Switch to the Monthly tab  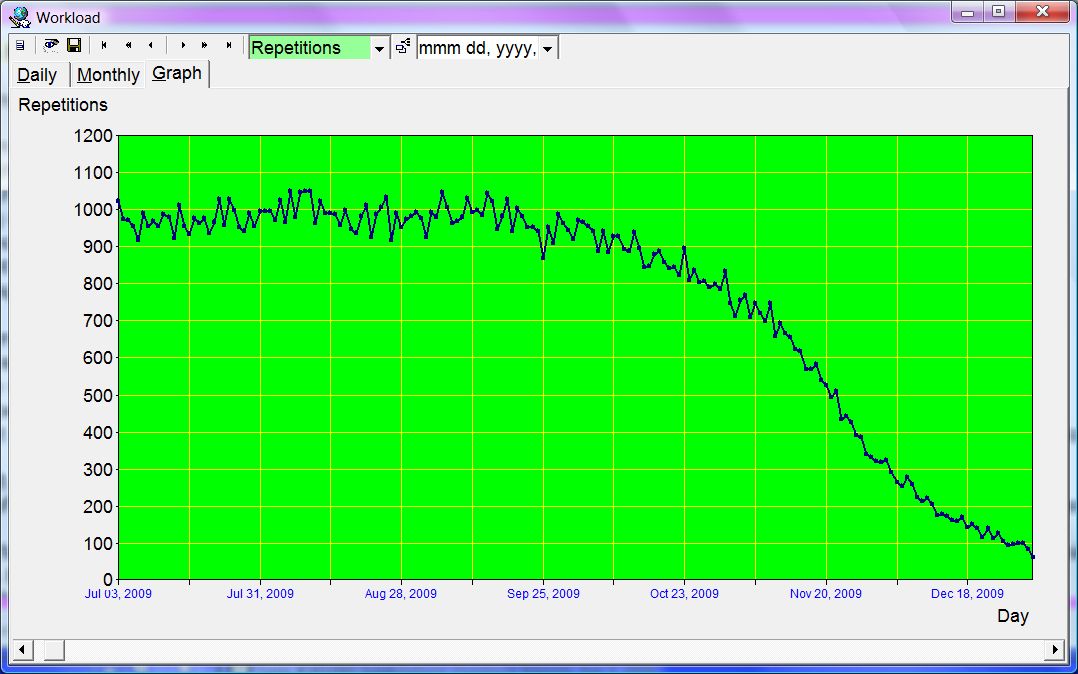(x=107, y=74)
